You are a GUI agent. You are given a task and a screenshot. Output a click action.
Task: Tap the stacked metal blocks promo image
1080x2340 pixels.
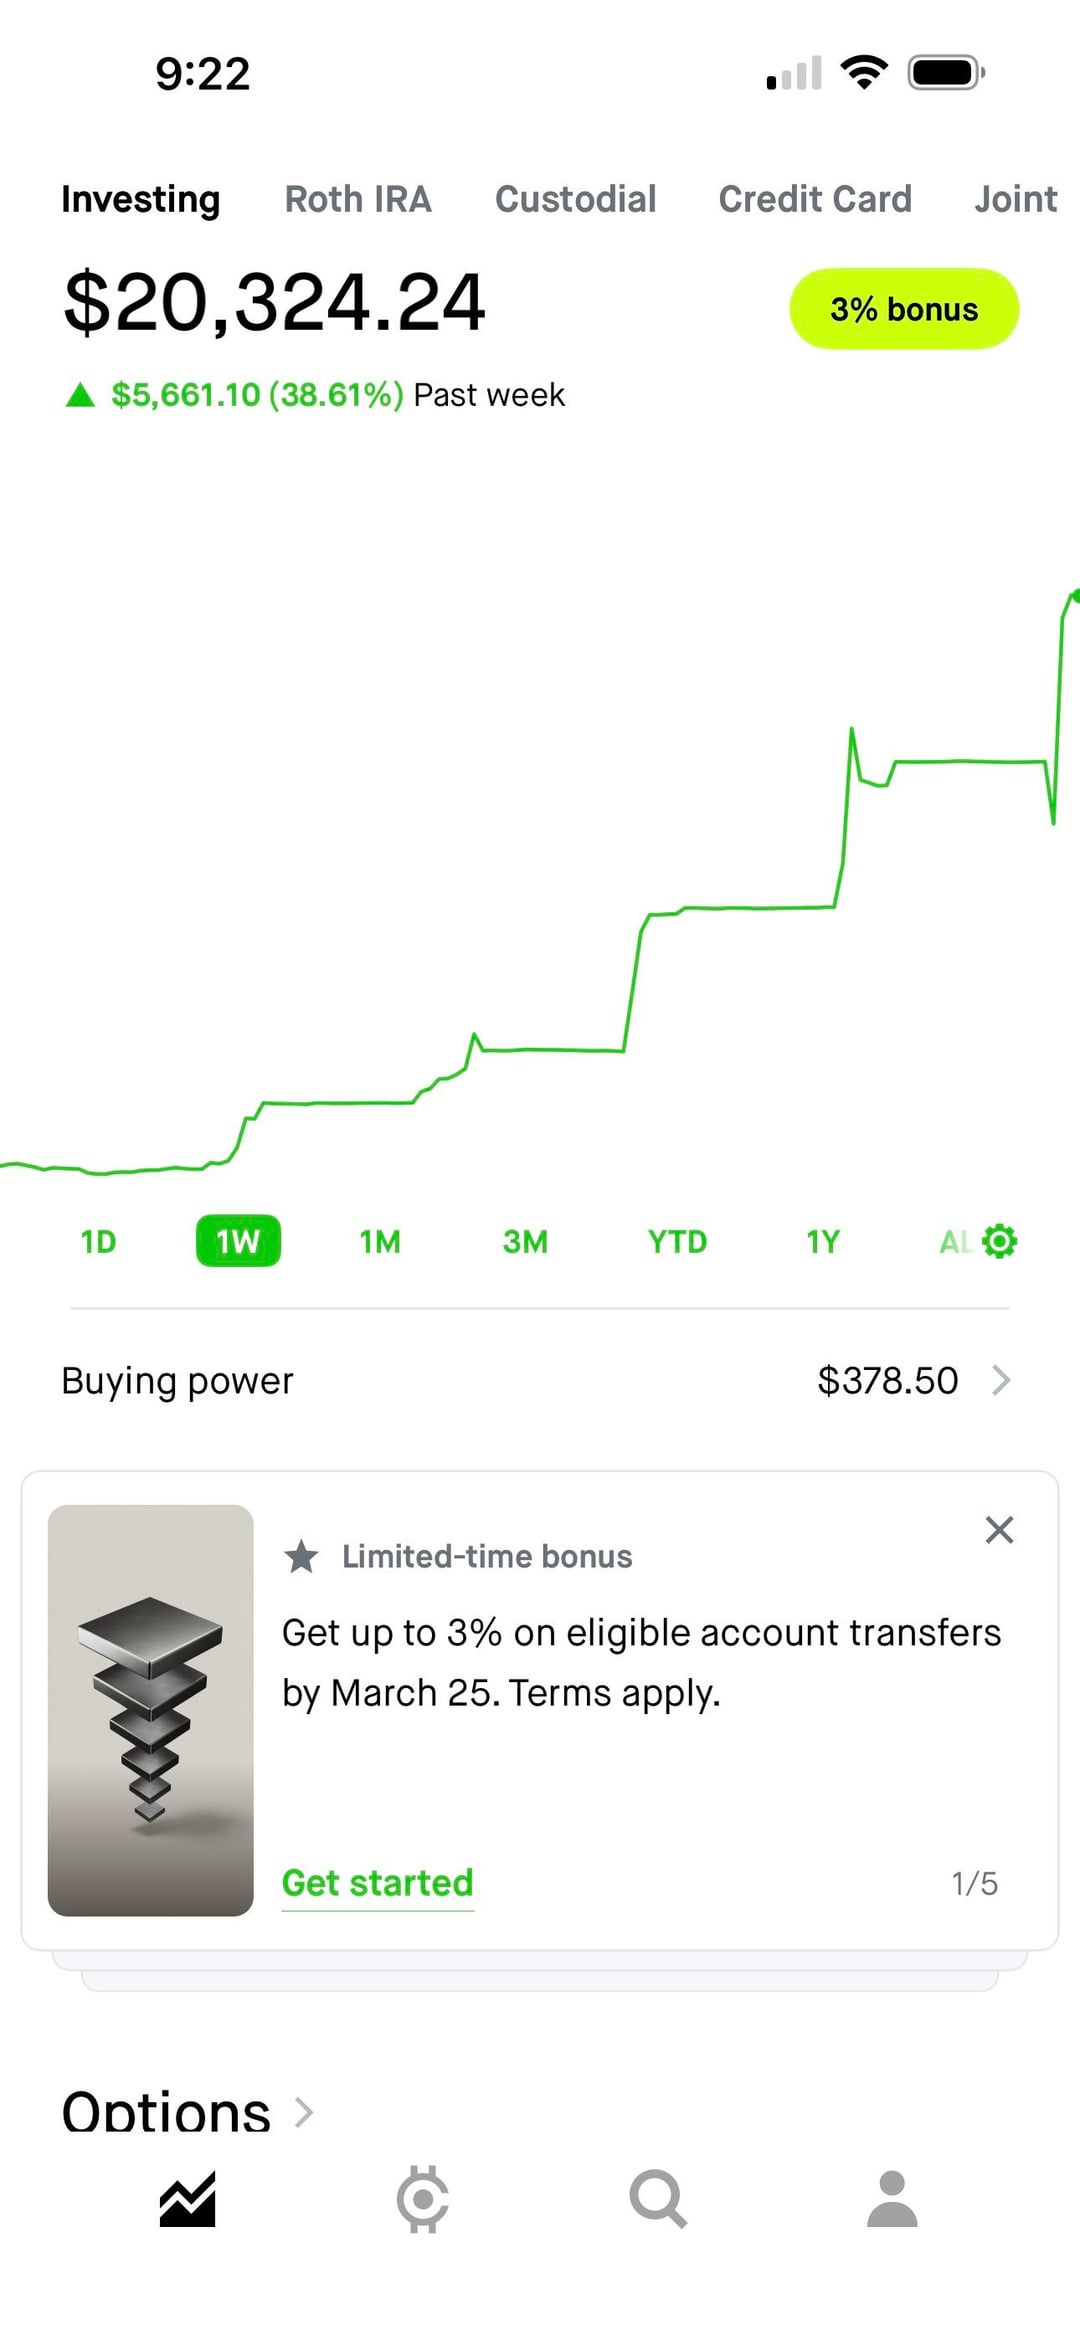150,1710
